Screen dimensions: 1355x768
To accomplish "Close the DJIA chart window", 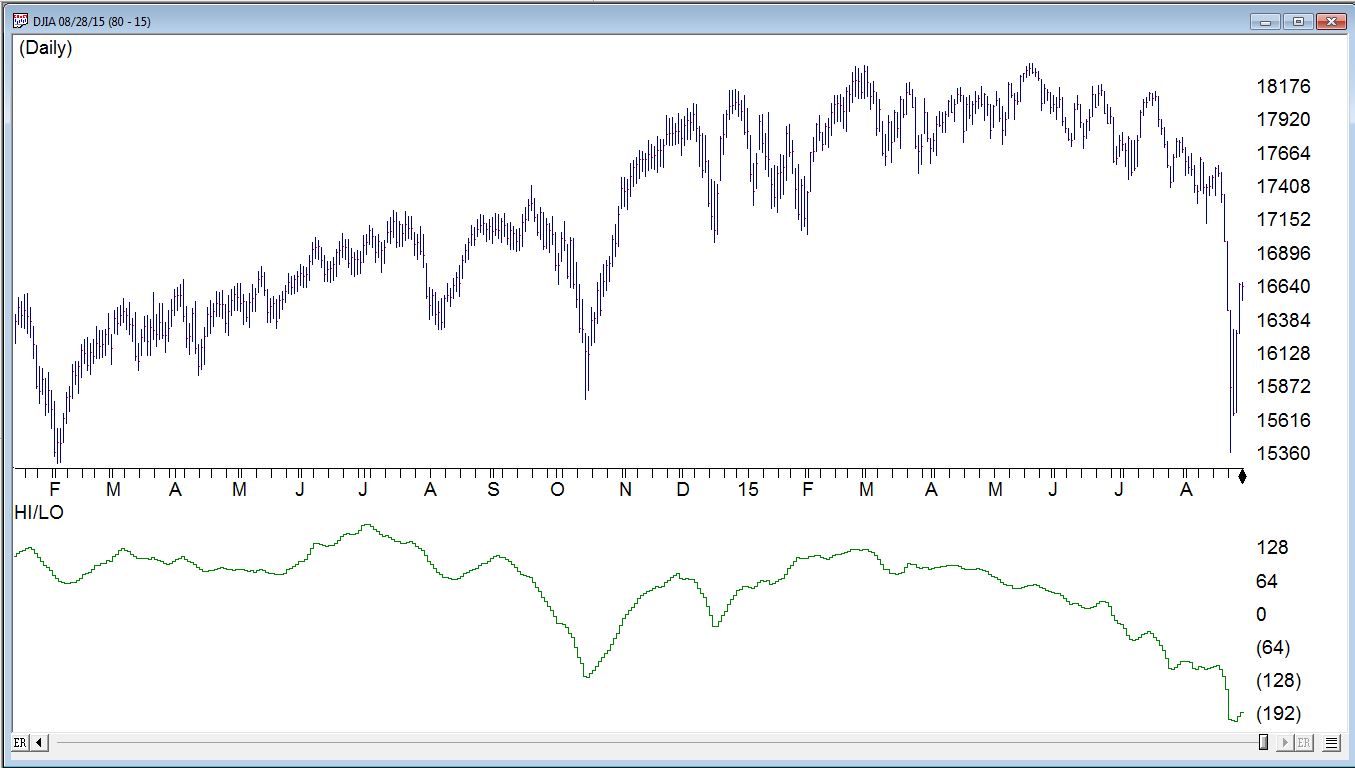I will [x=1329, y=21].
